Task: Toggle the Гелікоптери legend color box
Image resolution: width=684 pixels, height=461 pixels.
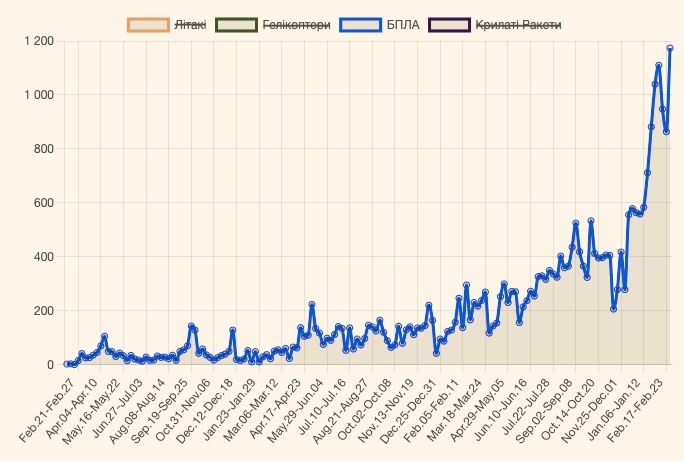Action: 236,24
